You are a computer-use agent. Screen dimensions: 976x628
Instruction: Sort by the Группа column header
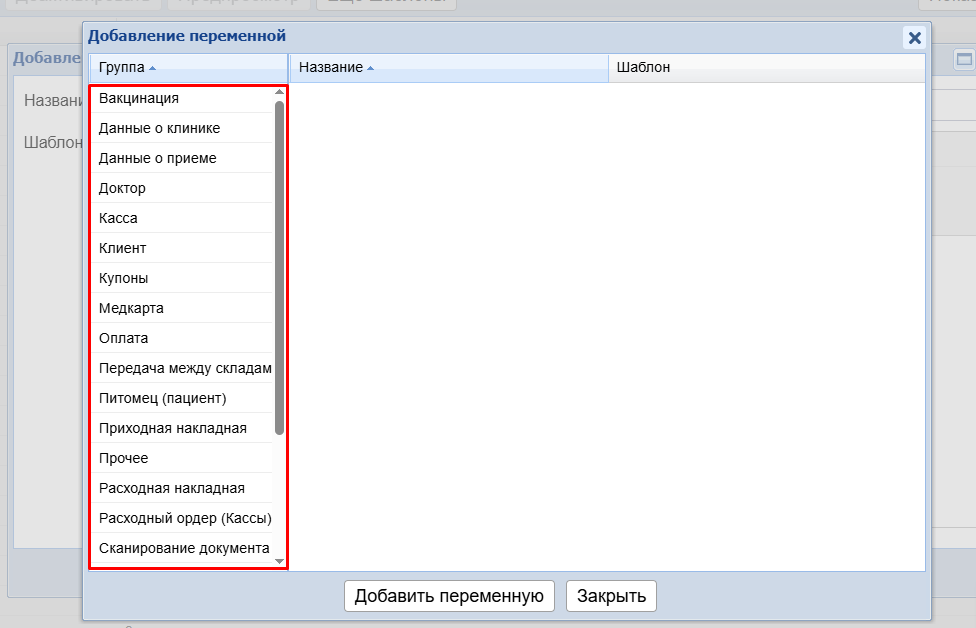coord(122,67)
